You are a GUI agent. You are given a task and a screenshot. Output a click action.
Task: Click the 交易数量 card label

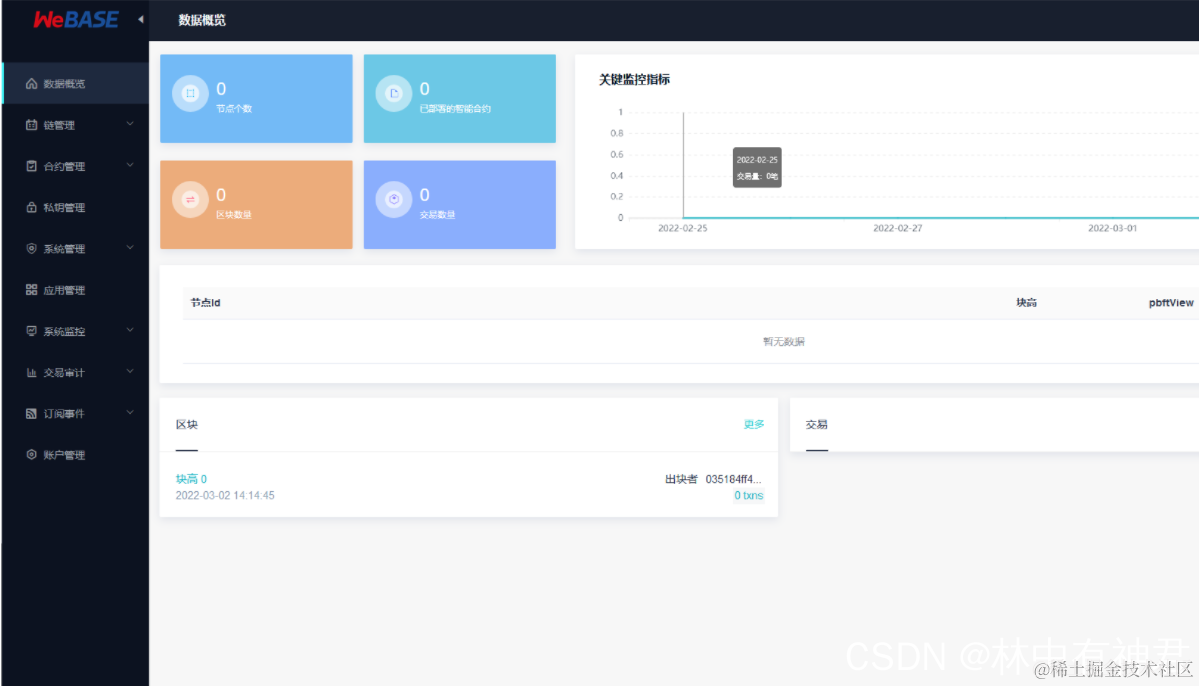pos(438,215)
